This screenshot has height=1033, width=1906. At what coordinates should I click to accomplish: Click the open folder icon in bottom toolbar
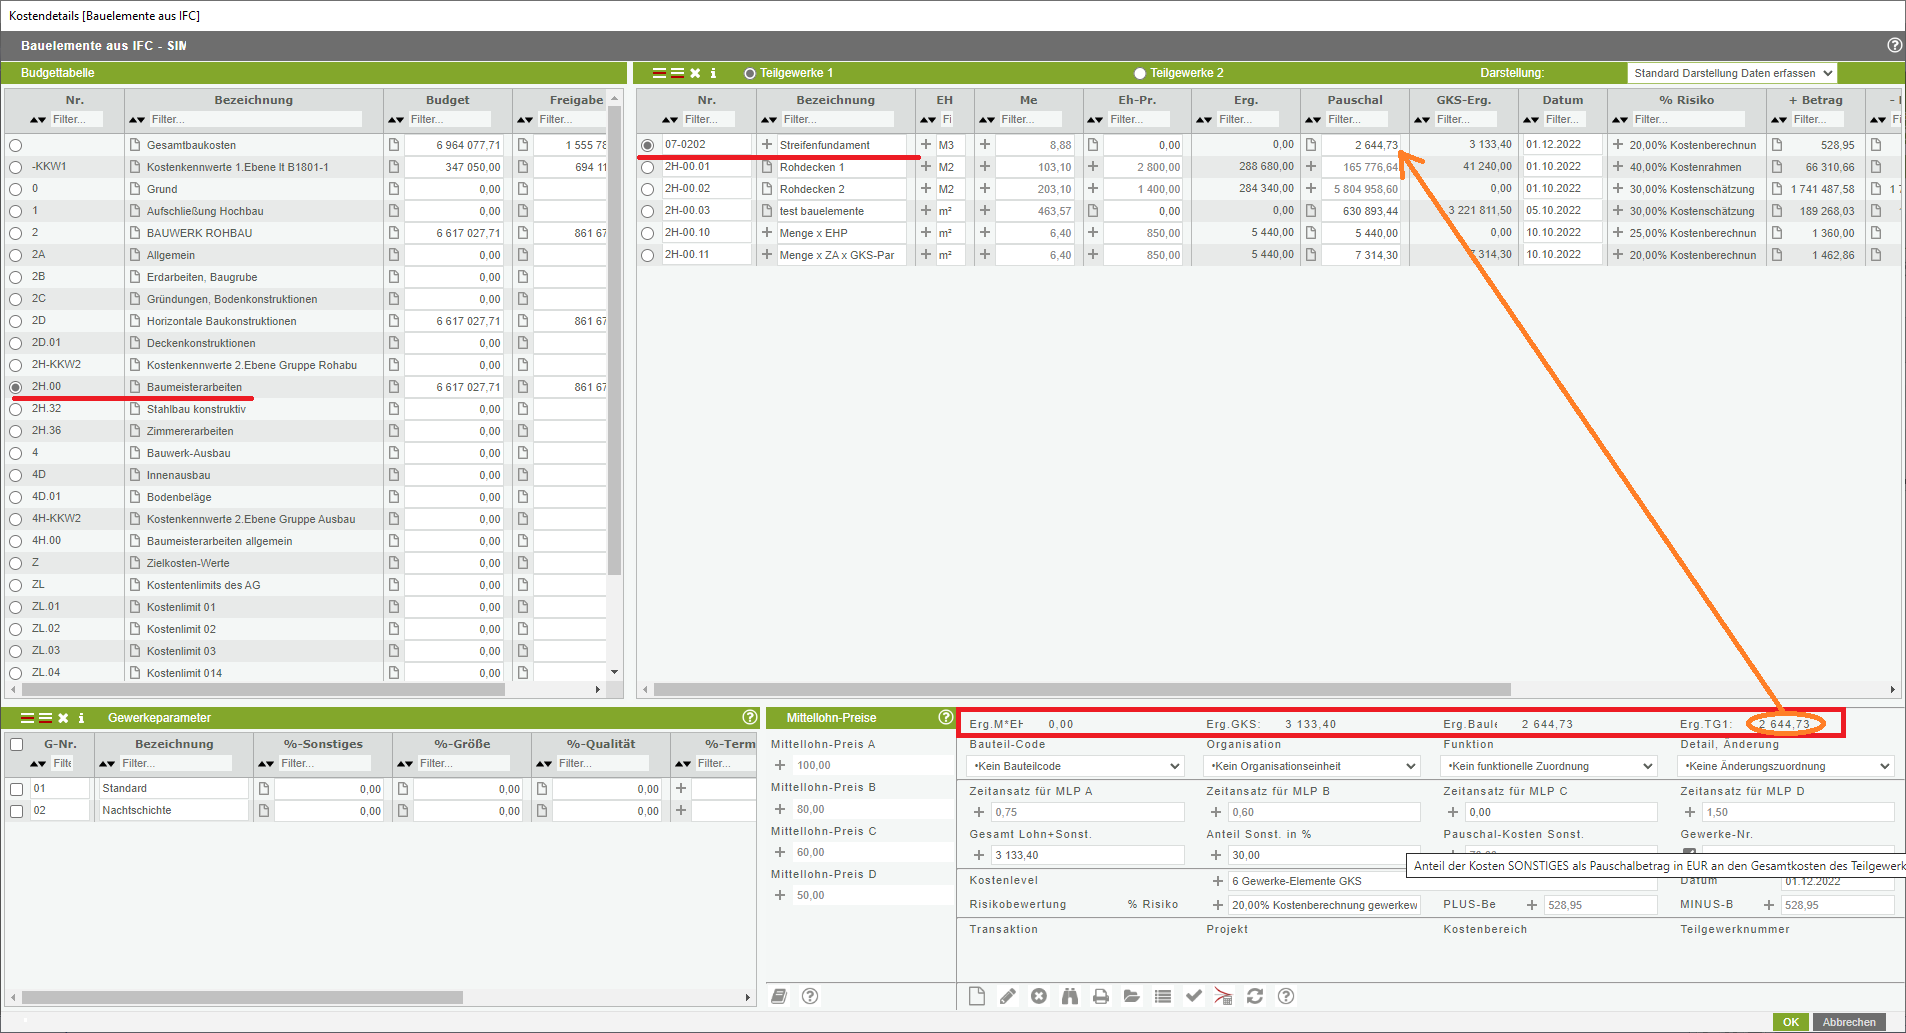(1131, 996)
